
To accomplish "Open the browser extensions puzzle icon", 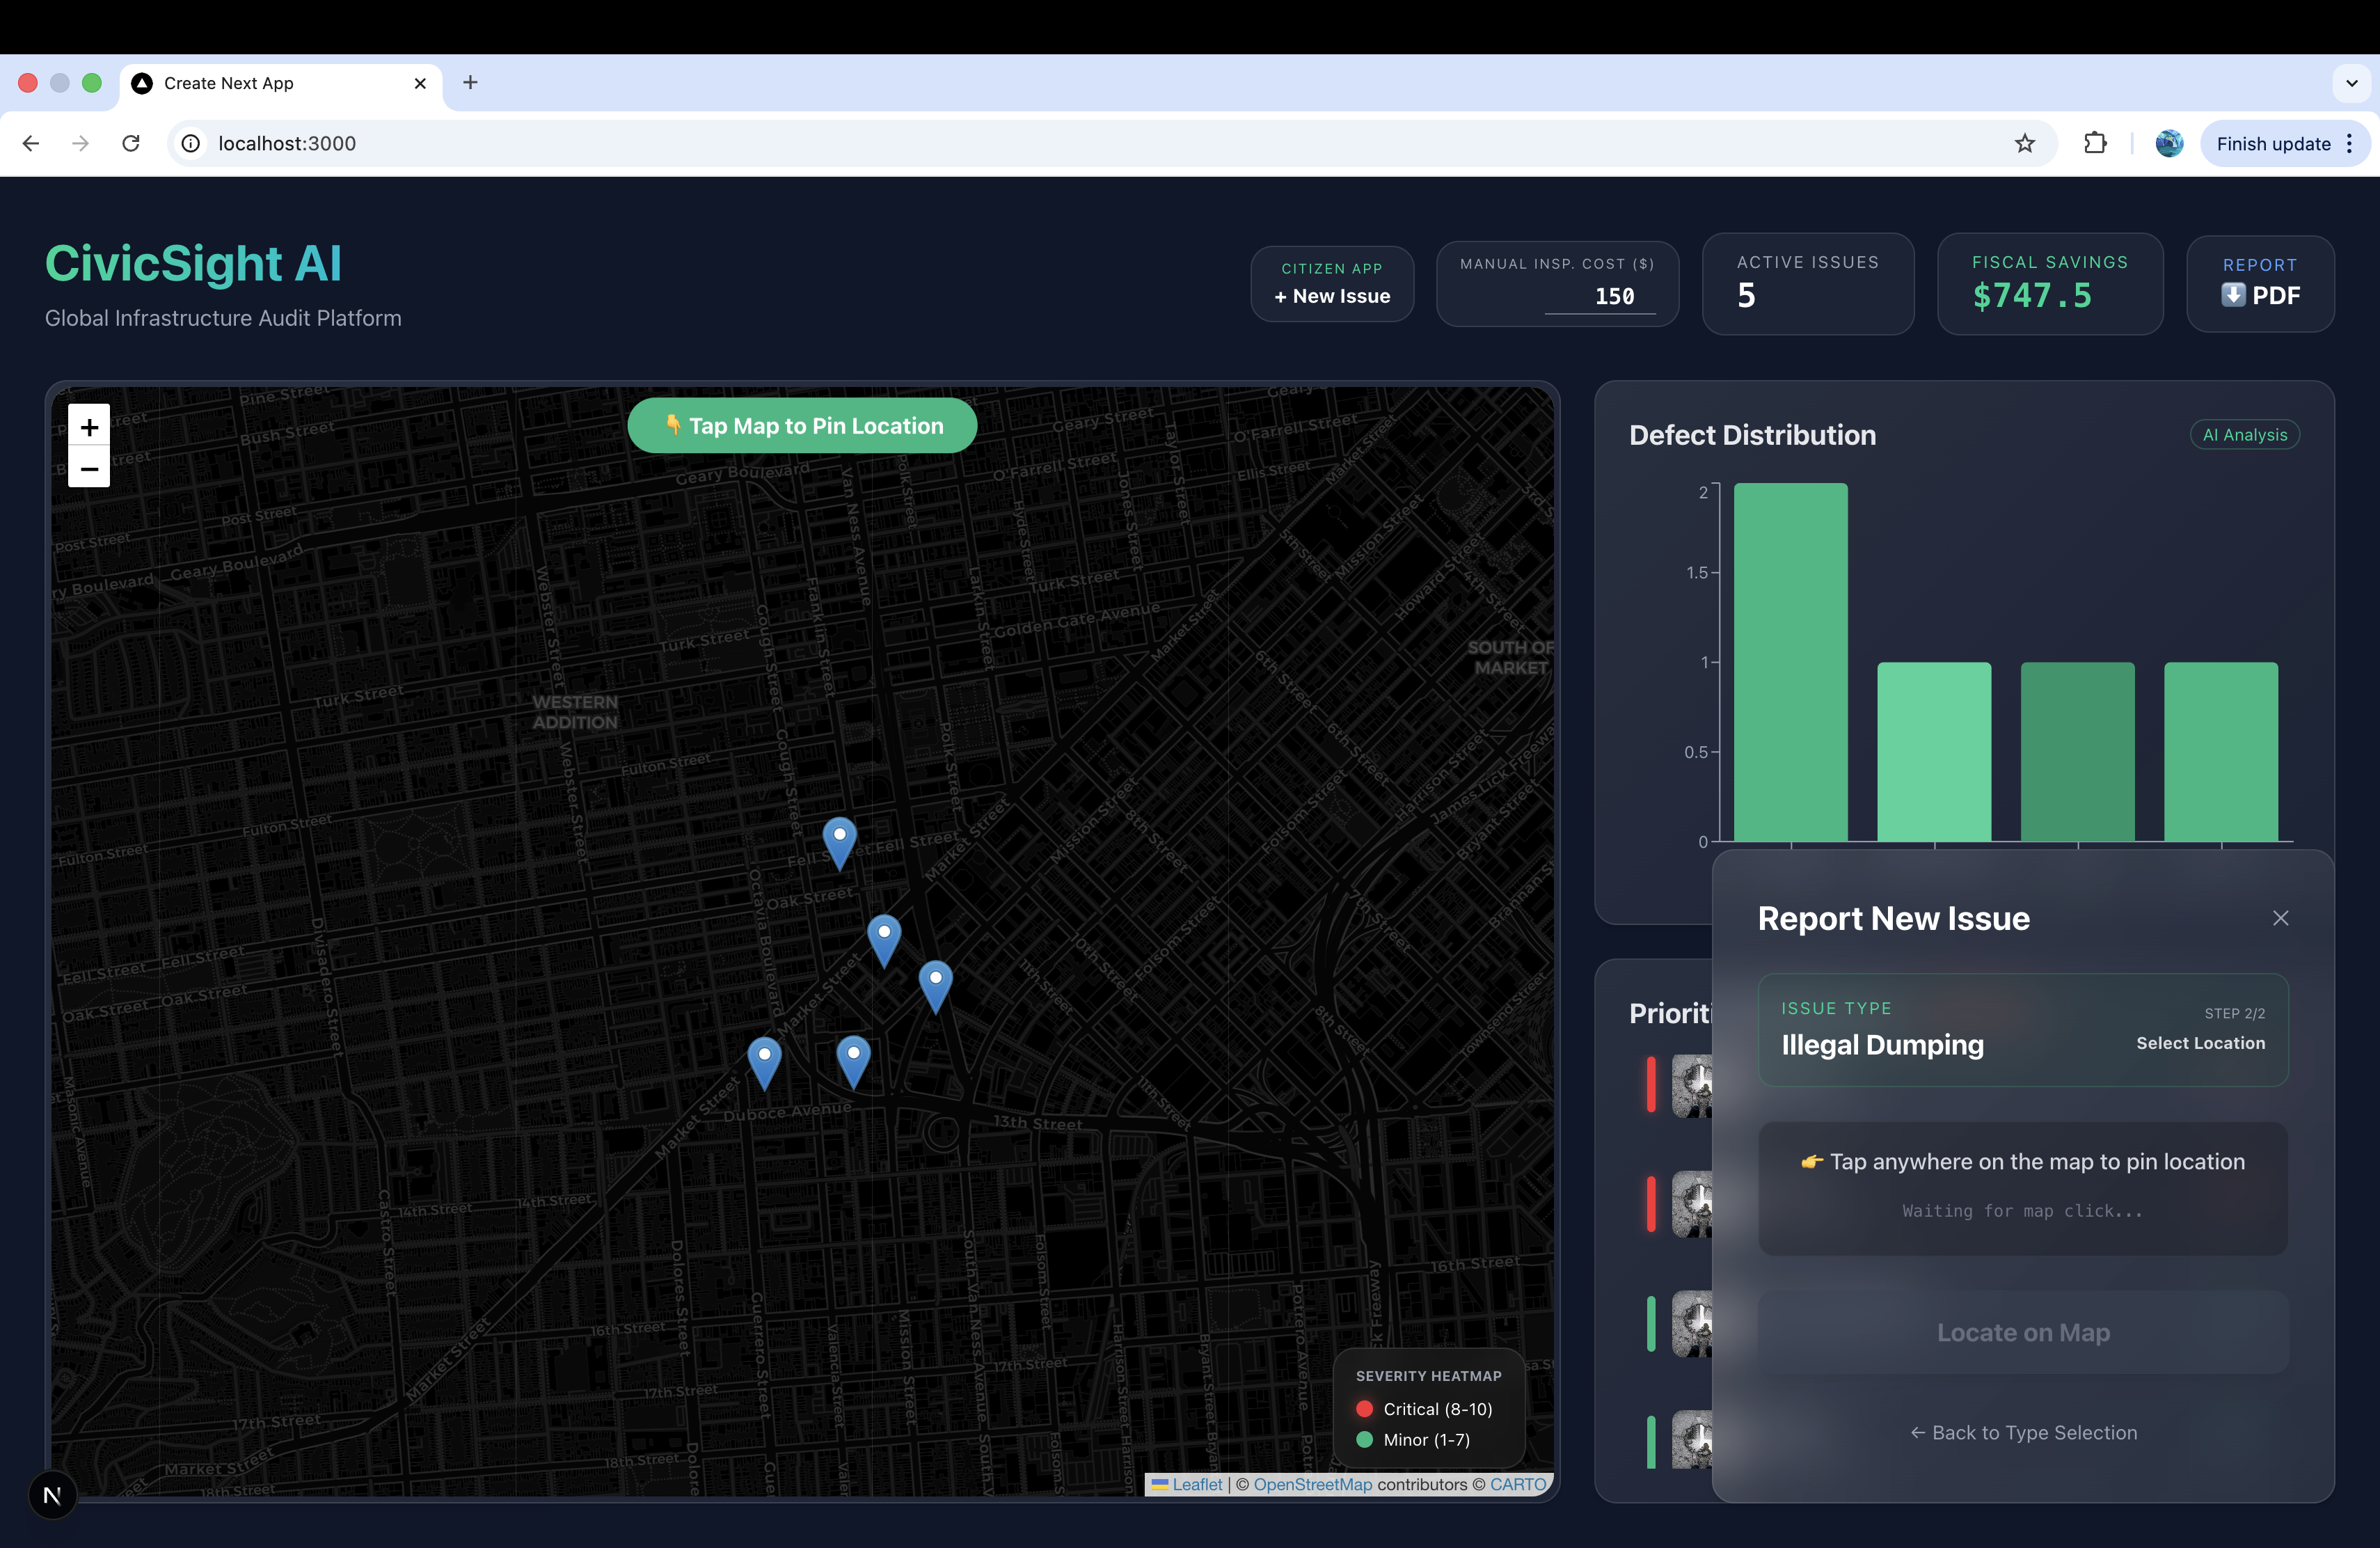I will (2095, 143).
